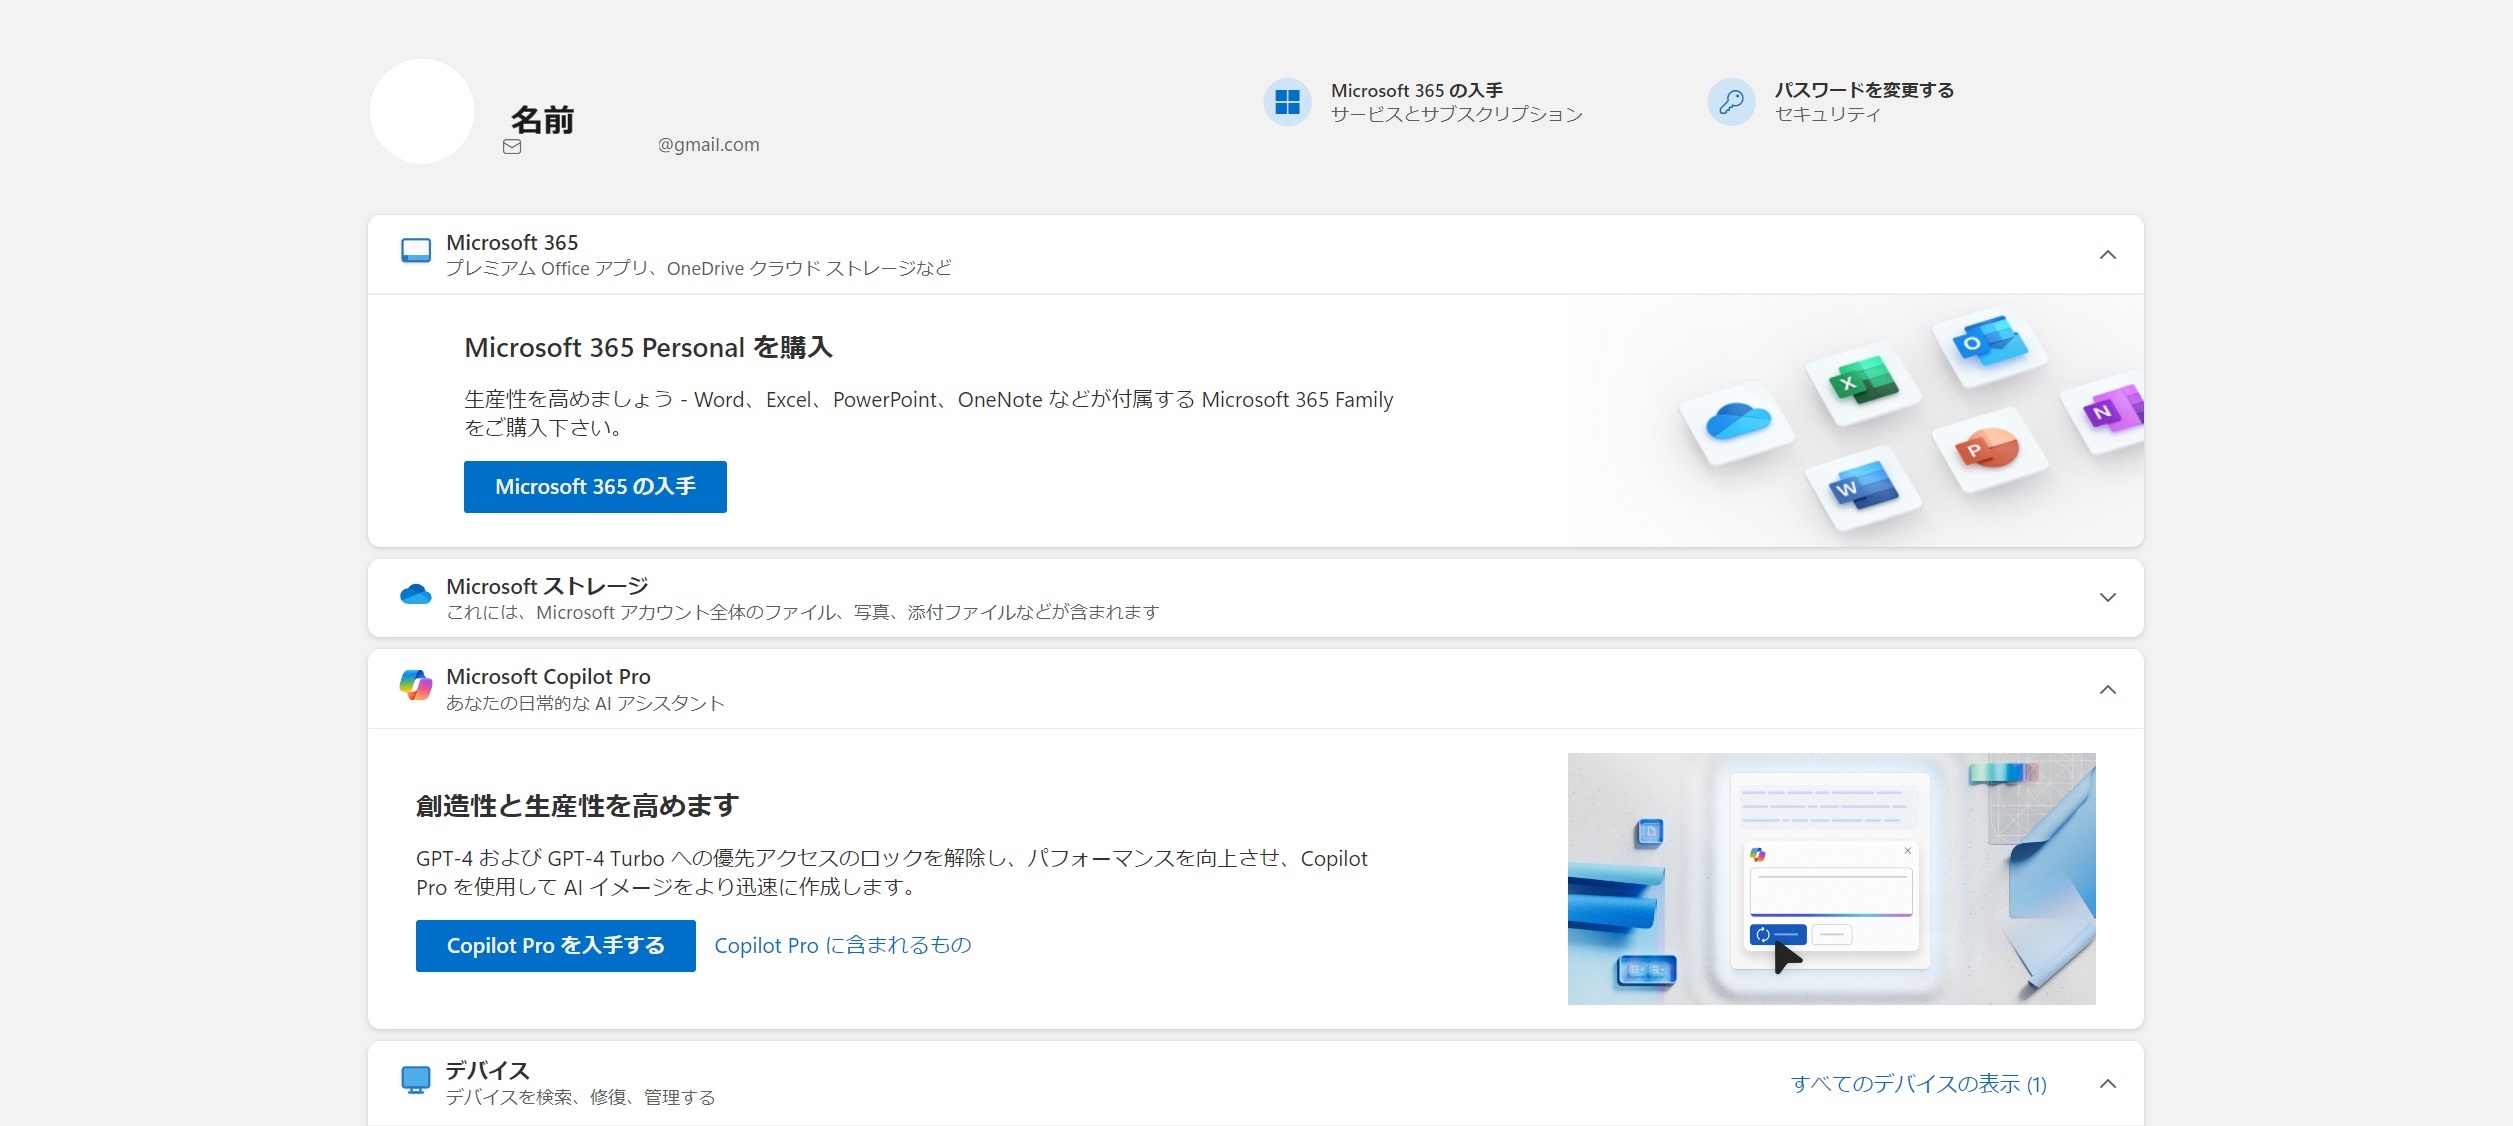Click the Copilot Pro colorful logo icon
The width and height of the screenshot is (2513, 1126).
pyautogui.click(x=416, y=686)
